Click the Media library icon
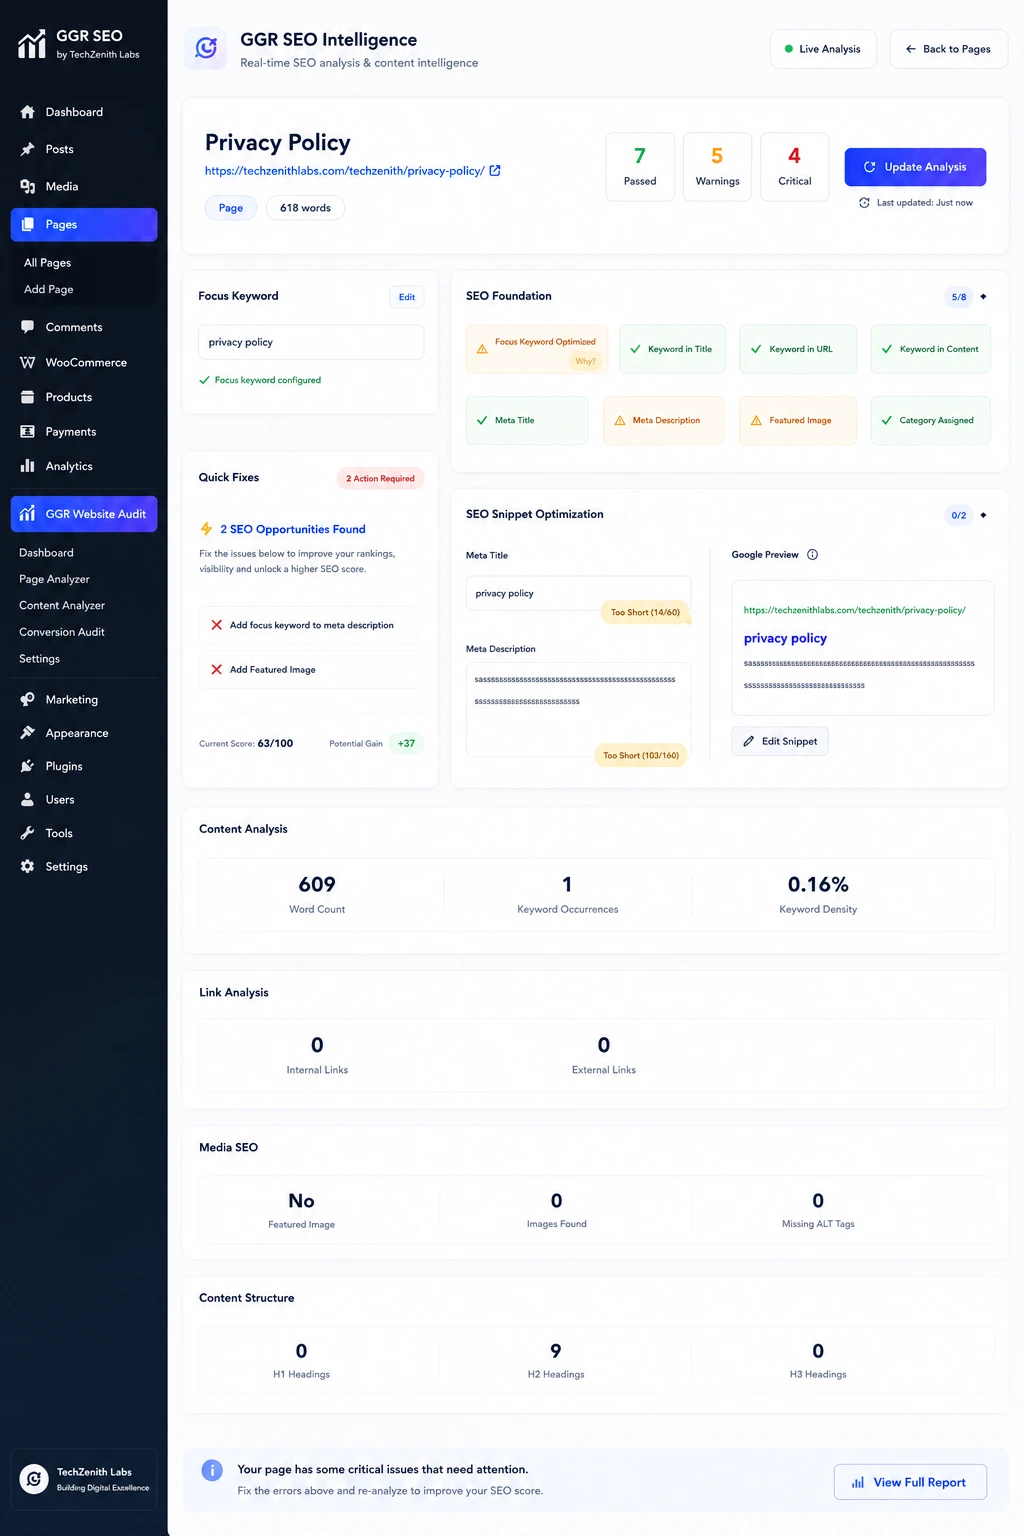Screen dimensions: 1024x1536 (28, 186)
